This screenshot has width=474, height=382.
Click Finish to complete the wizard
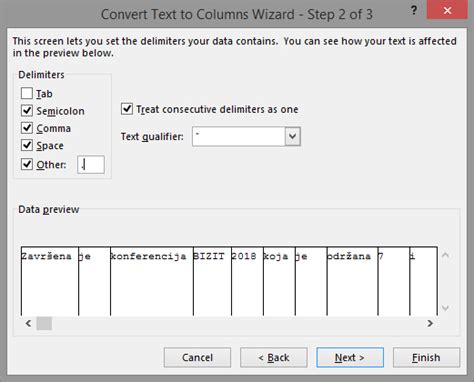(426, 358)
